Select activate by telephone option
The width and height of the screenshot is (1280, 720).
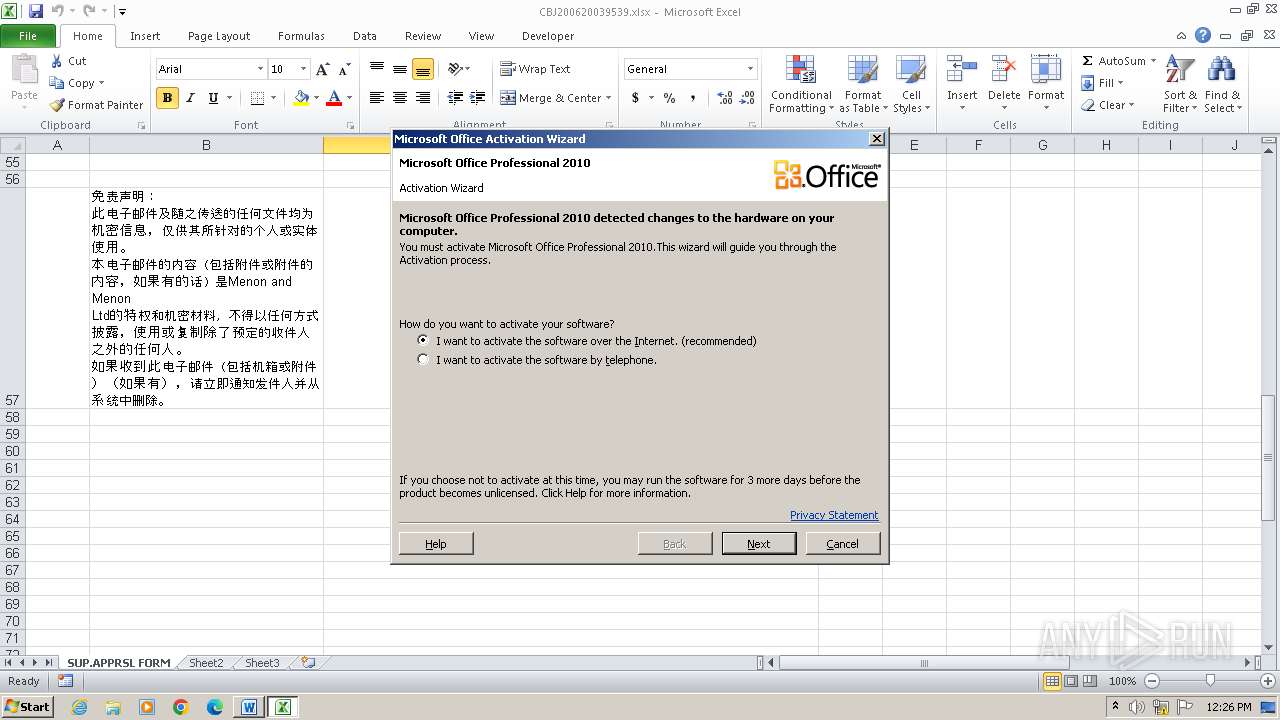tap(423, 360)
